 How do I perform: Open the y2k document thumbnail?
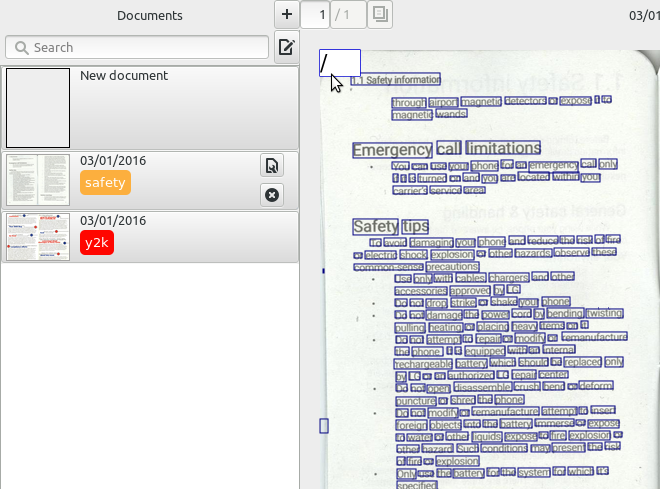38,237
